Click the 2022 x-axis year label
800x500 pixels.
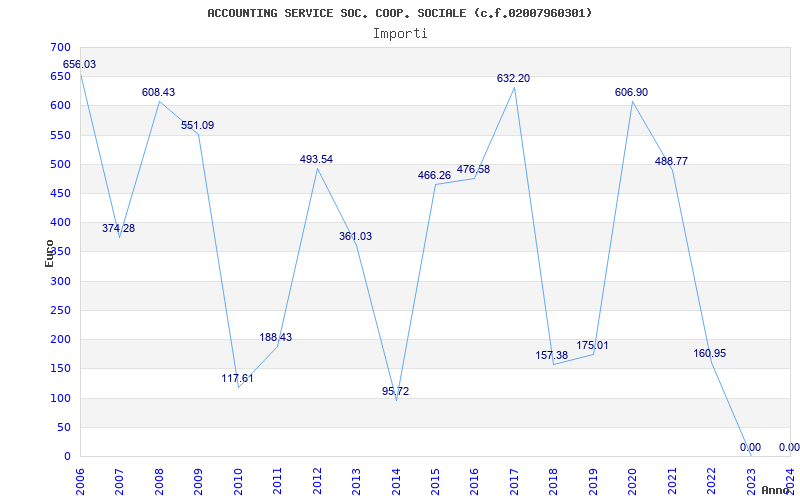(x=711, y=481)
